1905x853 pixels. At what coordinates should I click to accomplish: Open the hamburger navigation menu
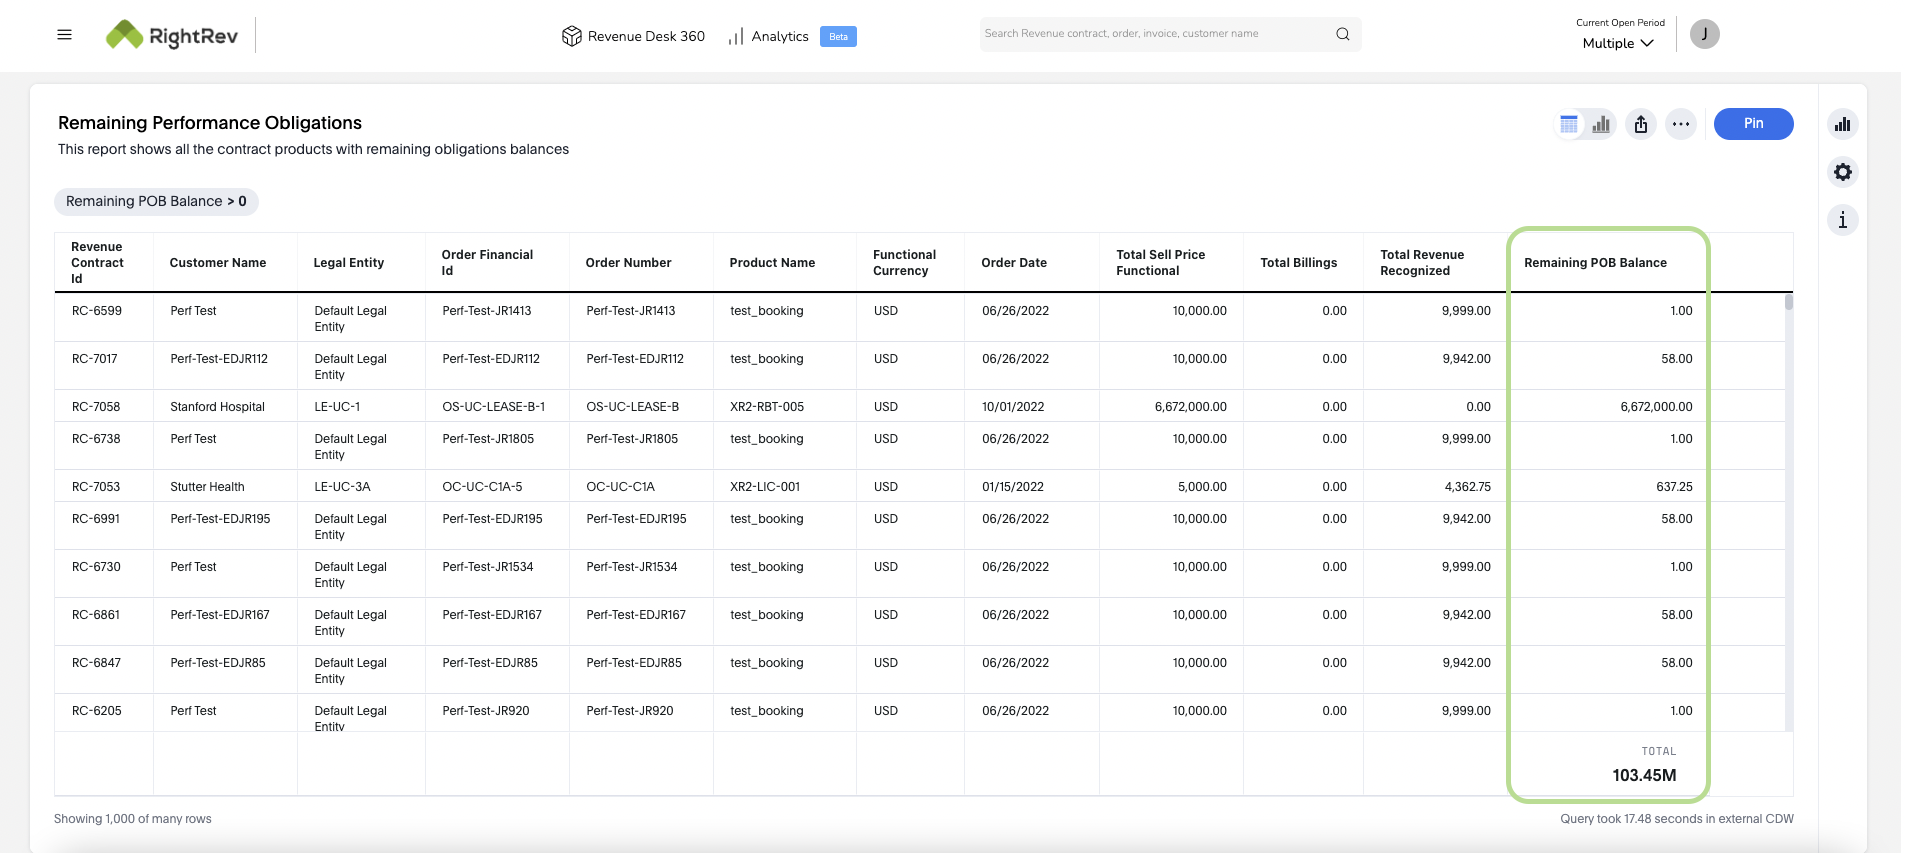click(x=65, y=35)
